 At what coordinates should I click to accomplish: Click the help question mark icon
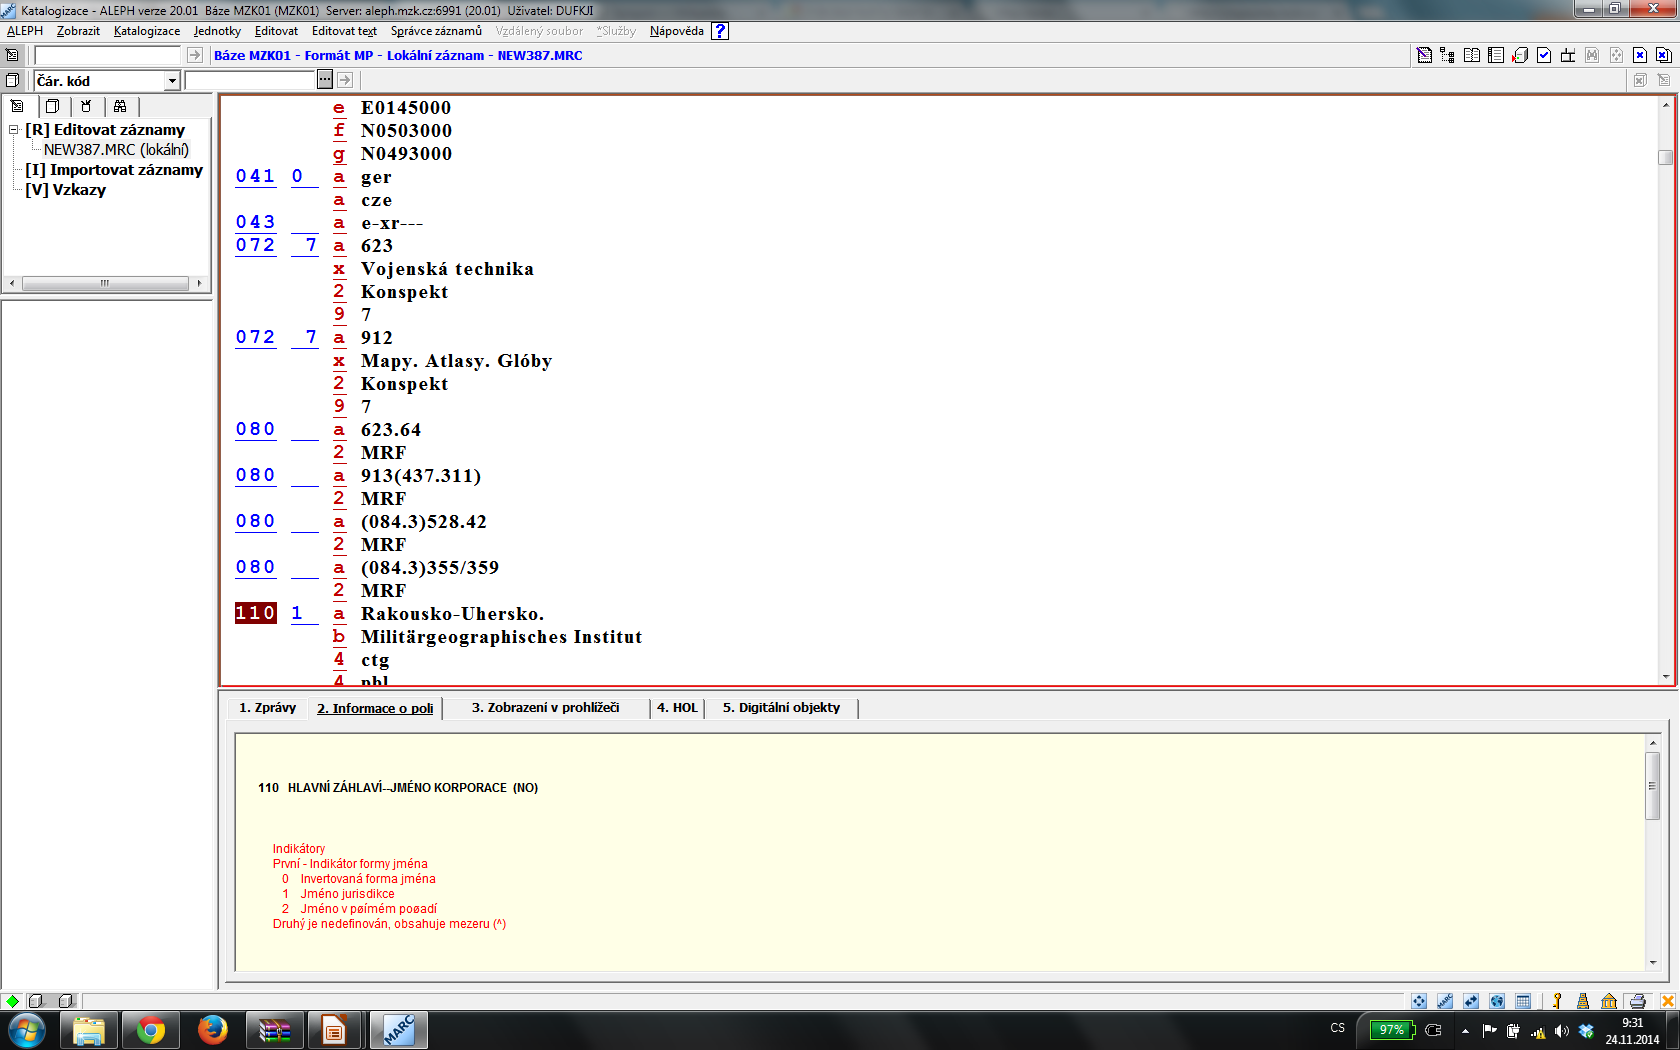point(720,31)
